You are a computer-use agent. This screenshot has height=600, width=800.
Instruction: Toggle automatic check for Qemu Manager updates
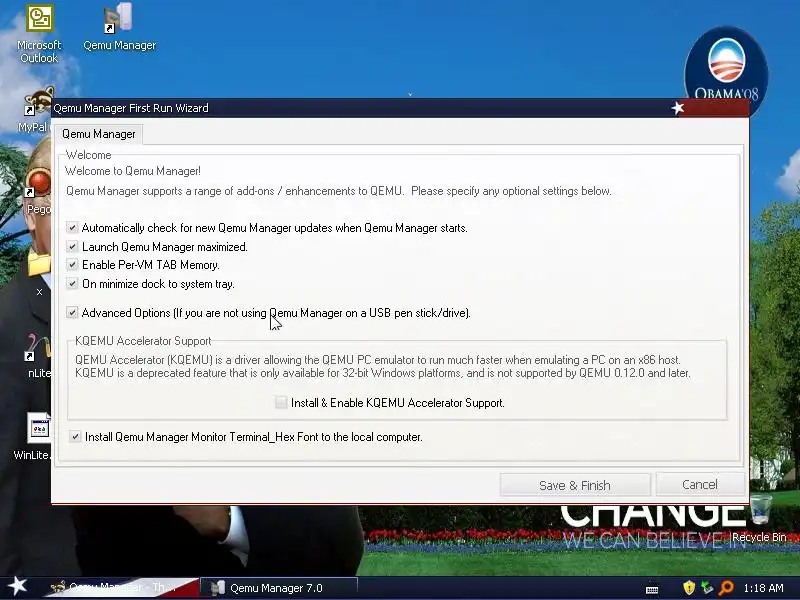(72, 228)
